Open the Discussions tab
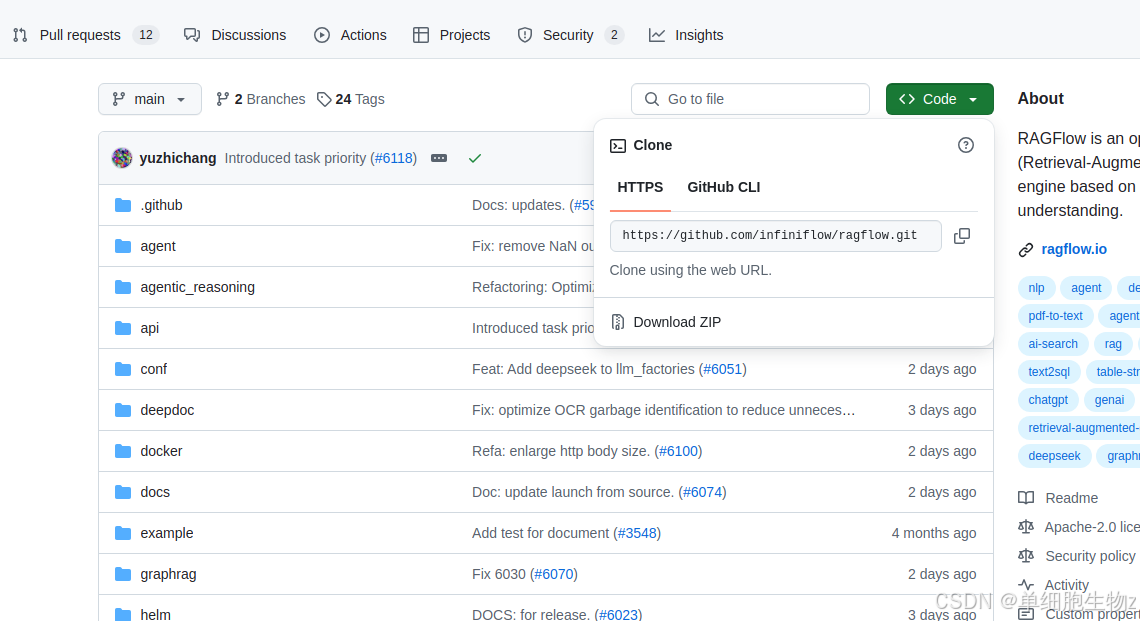The height and width of the screenshot is (621, 1140). coord(234,35)
